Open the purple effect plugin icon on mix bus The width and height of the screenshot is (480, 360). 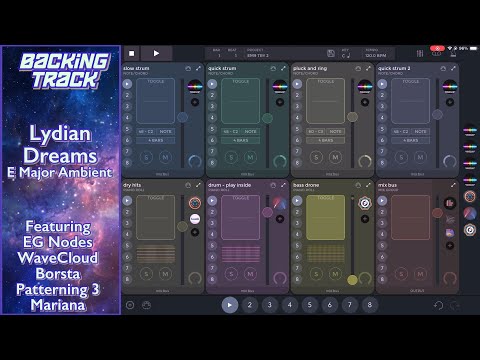[x=450, y=233]
